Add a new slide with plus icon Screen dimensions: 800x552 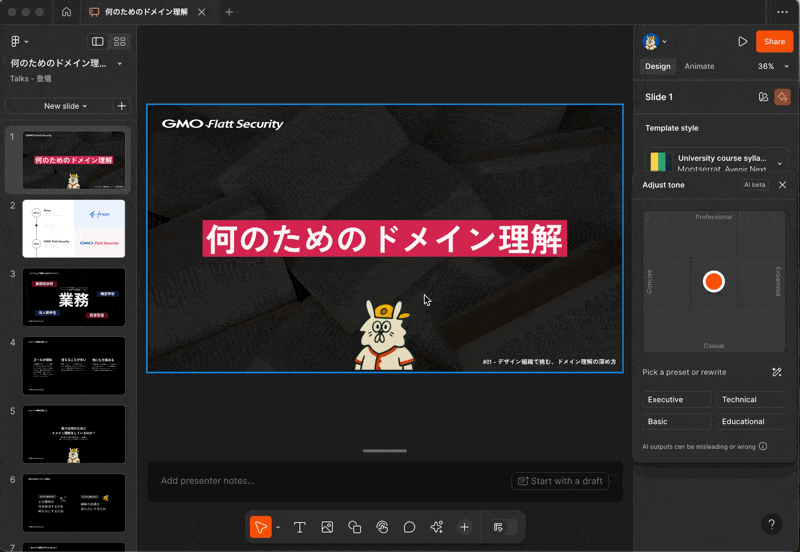coord(121,106)
